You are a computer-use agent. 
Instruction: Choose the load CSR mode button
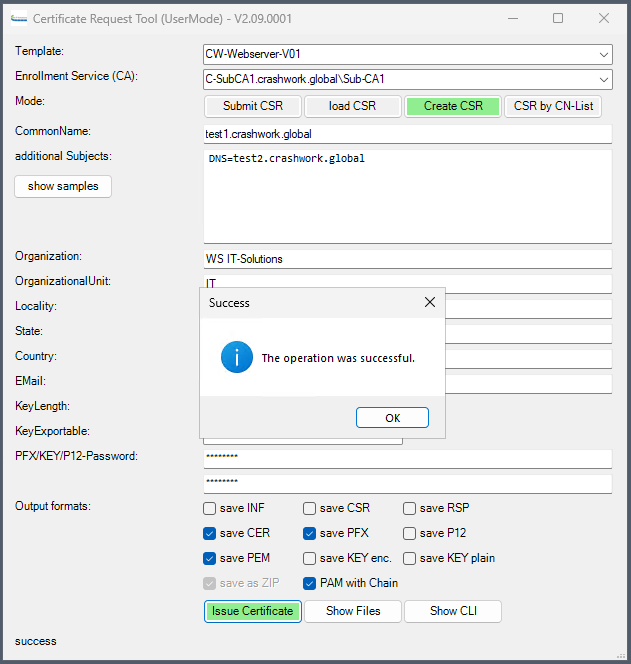pyautogui.click(x=352, y=106)
